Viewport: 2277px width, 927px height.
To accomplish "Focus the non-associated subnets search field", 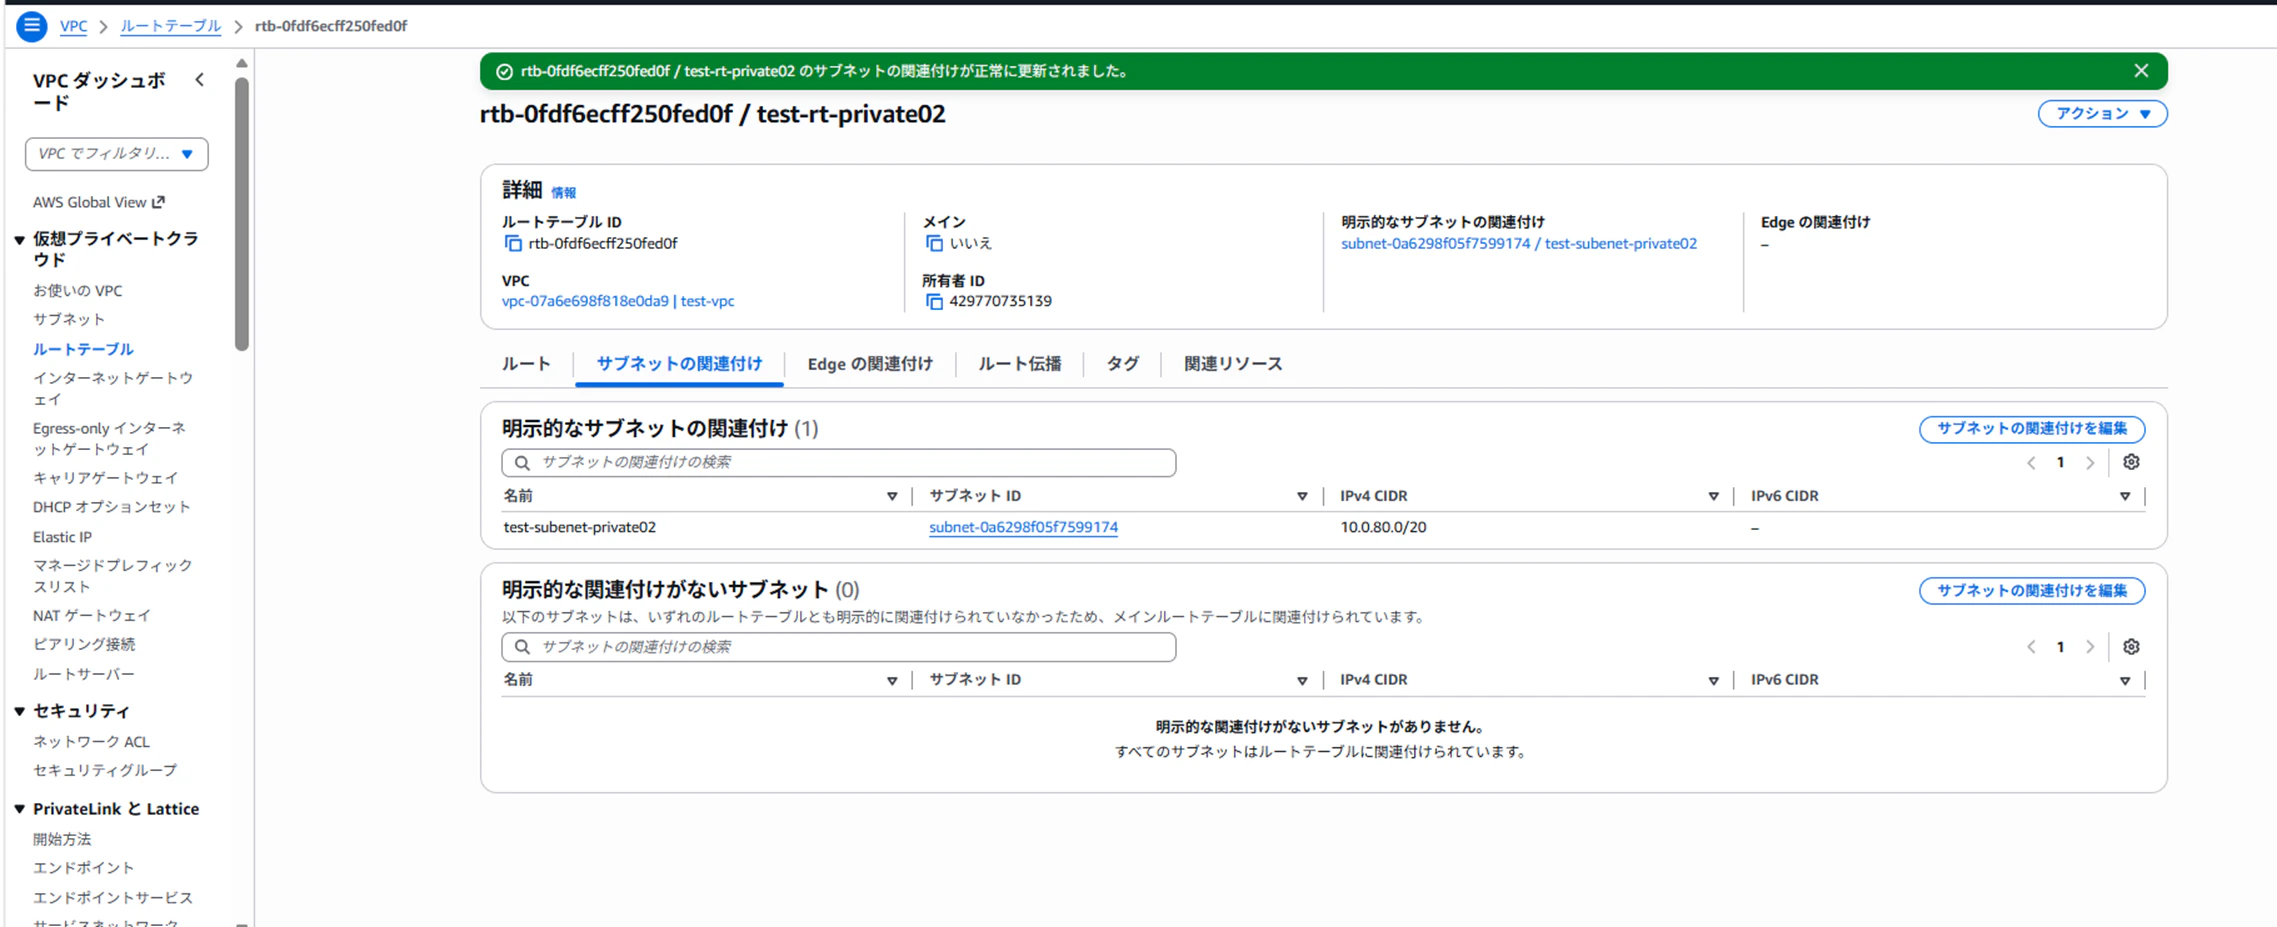I will [839, 647].
